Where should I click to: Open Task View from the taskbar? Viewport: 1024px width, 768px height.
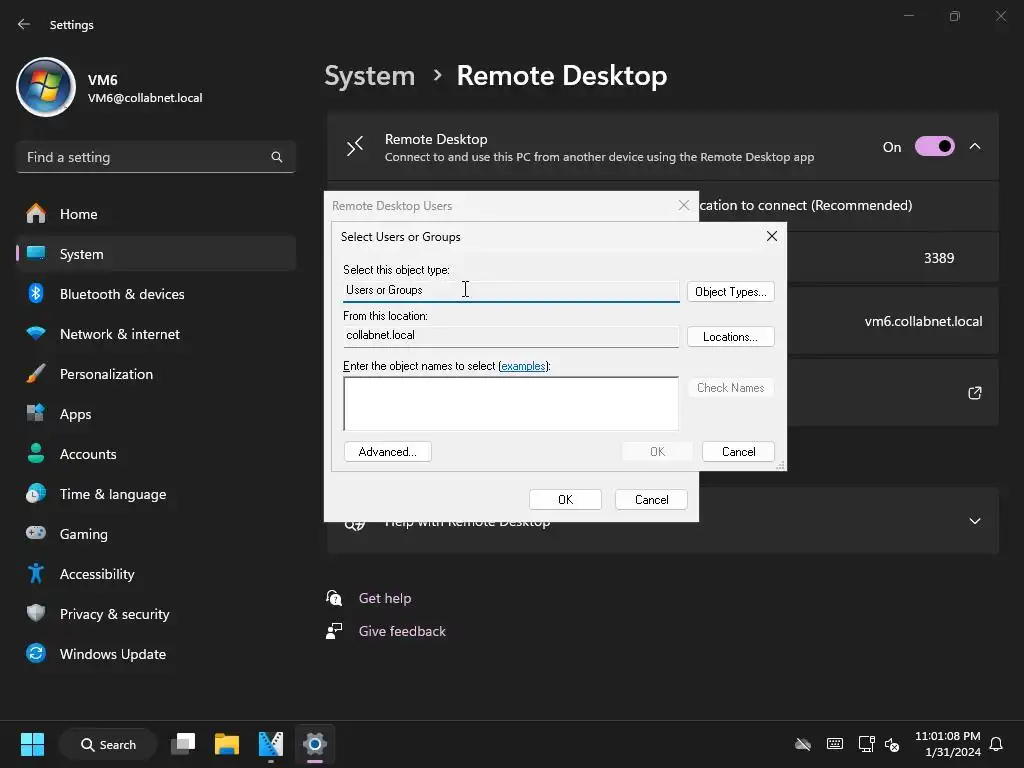pos(183,744)
